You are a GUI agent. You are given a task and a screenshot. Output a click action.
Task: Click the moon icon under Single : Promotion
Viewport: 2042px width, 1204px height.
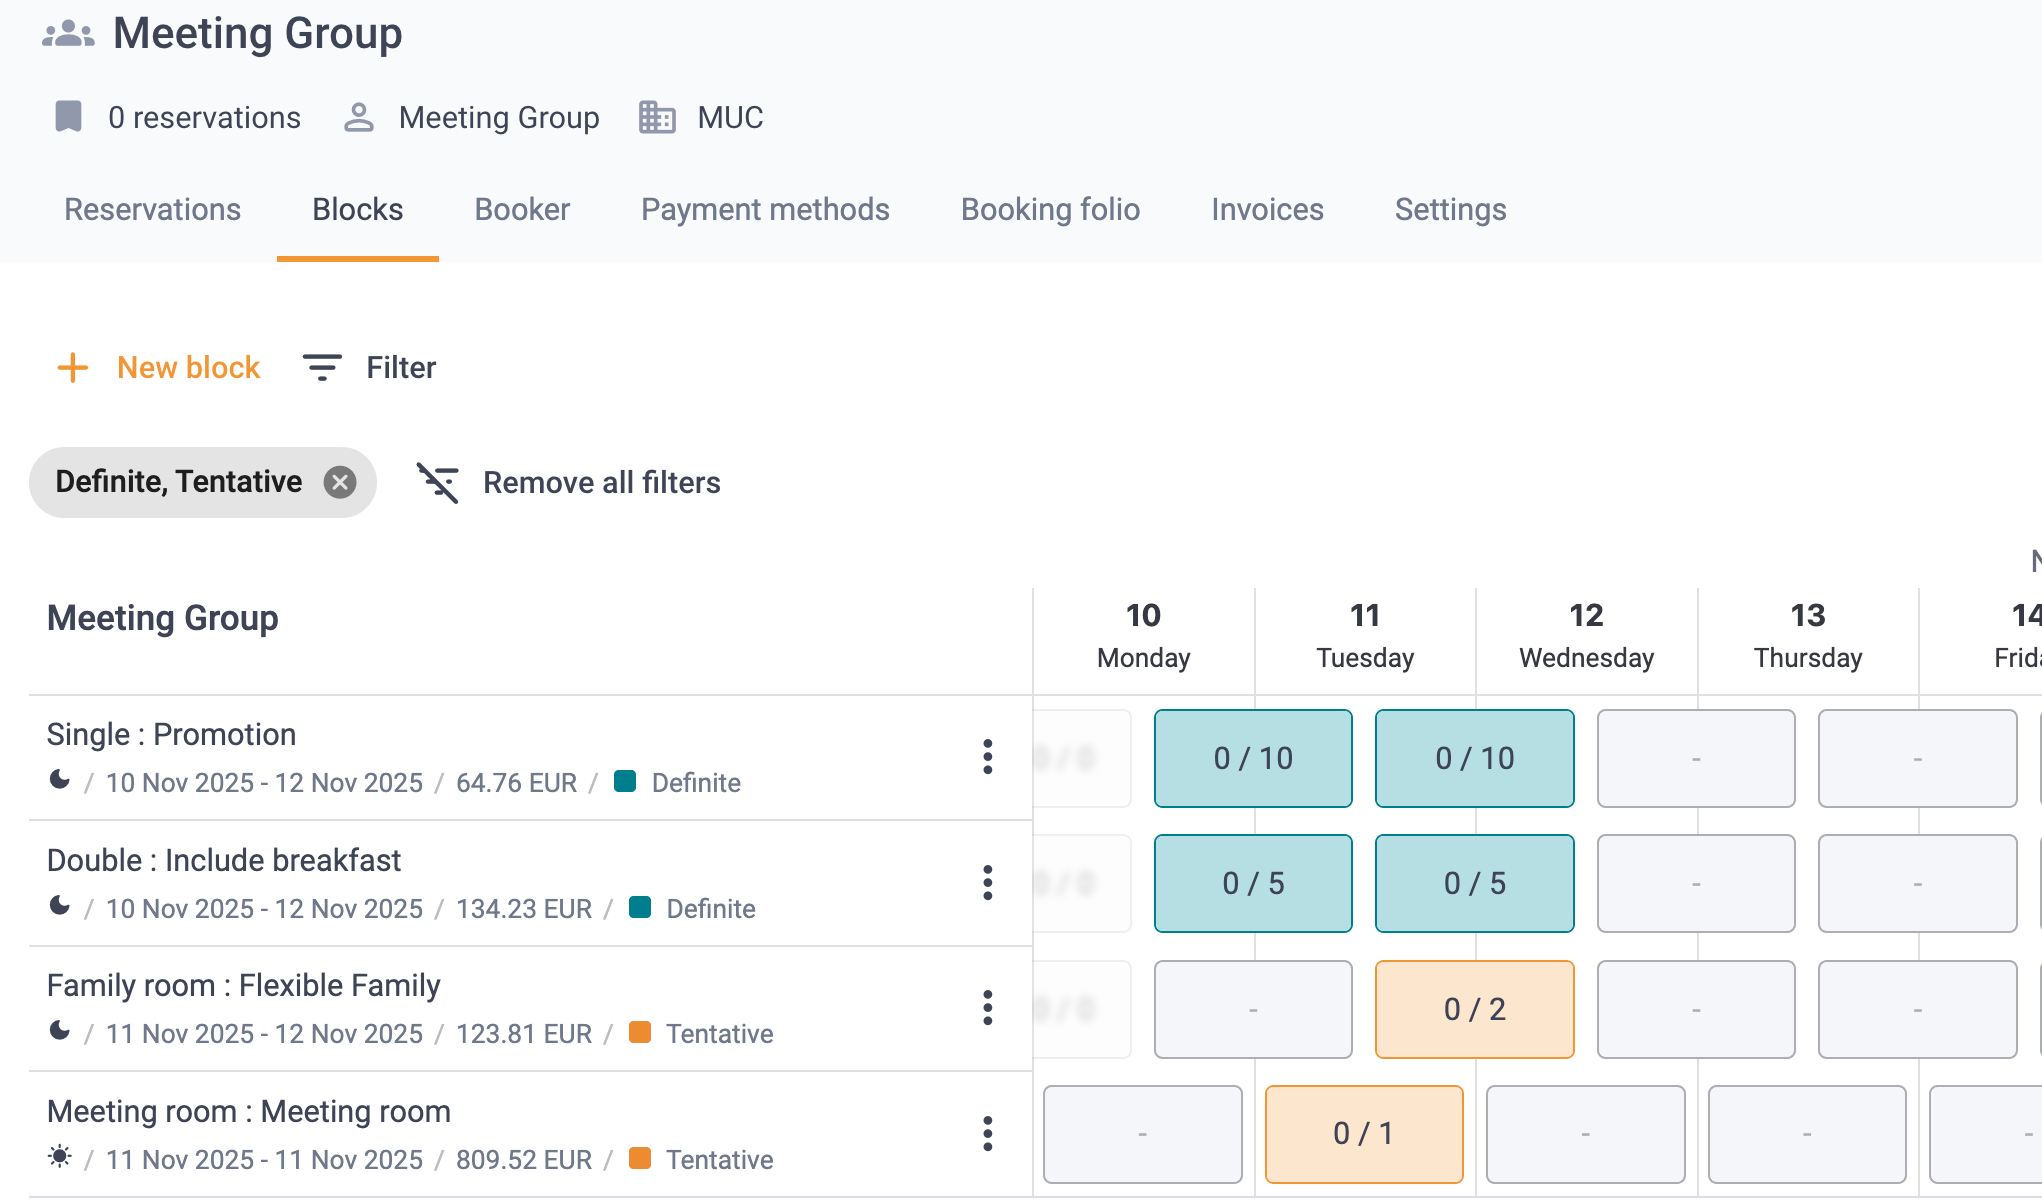coord(60,780)
